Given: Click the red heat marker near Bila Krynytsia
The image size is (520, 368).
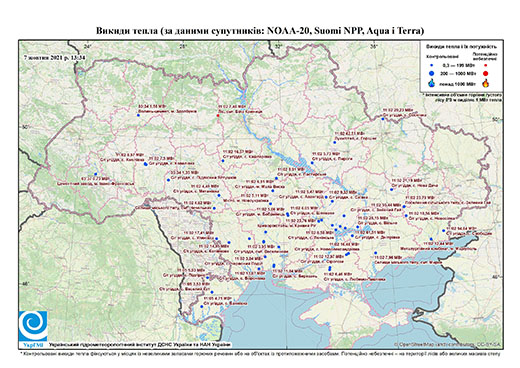Looking at the screenshot, I should click(218, 115).
